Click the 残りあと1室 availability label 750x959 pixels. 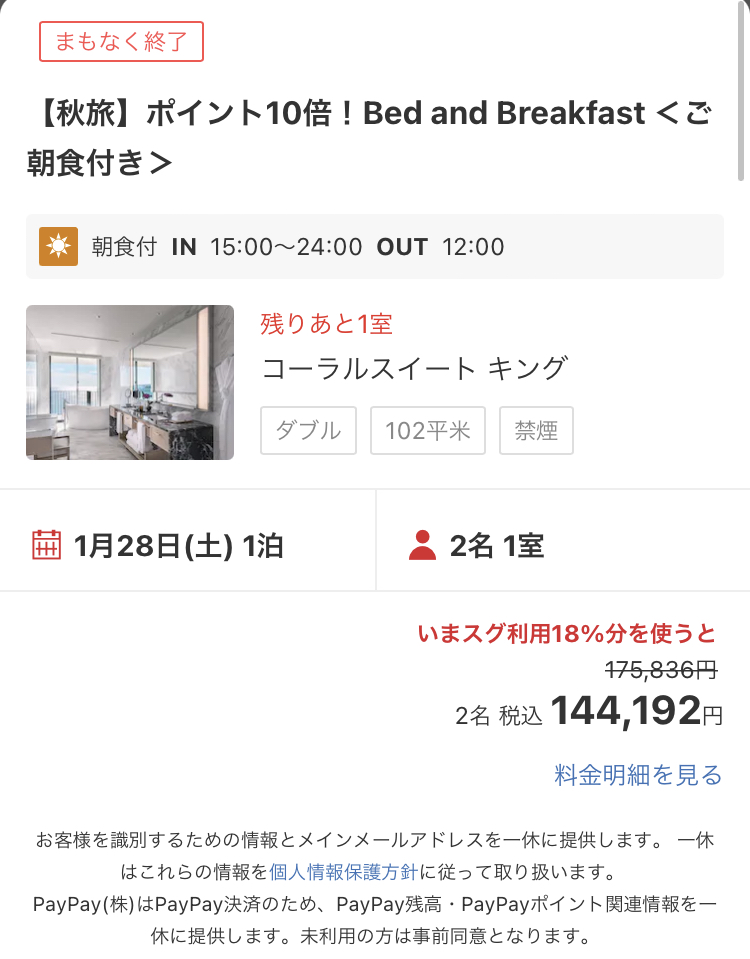pyautogui.click(x=326, y=324)
